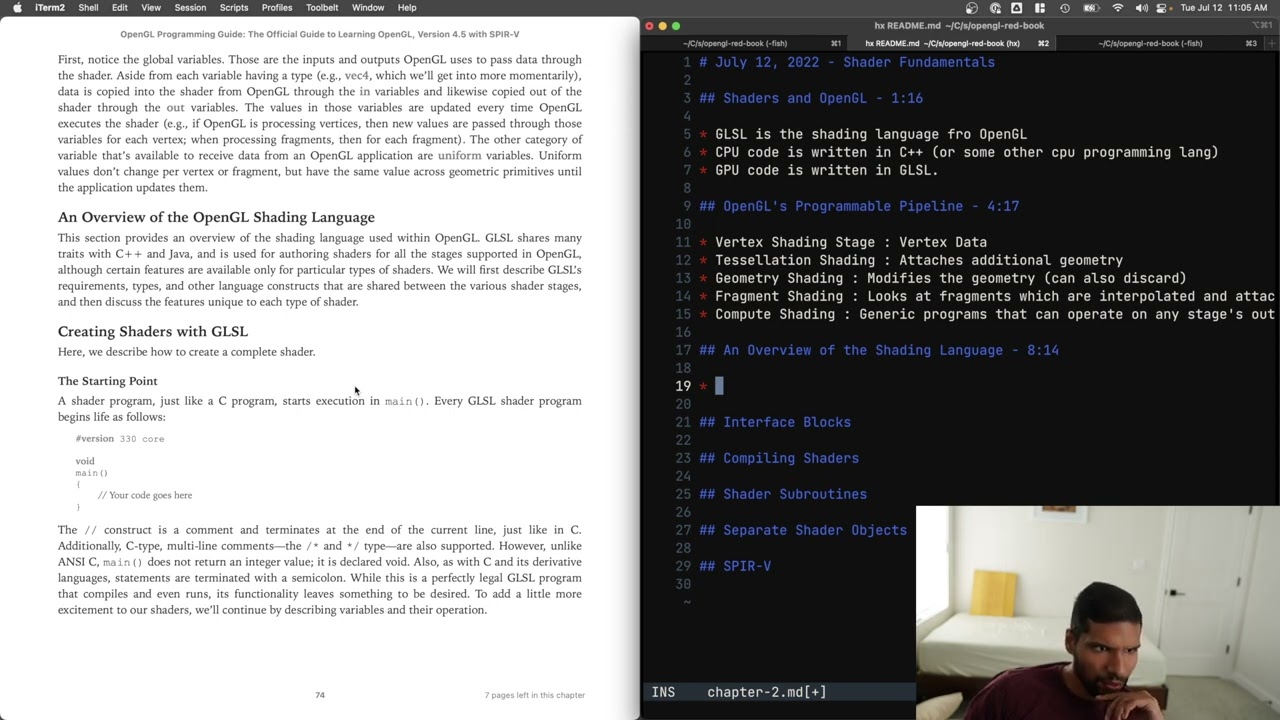Screen dimensions: 1280x720
Task: Add a new iTerm2 tab with plus button
Action: [1270, 43]
